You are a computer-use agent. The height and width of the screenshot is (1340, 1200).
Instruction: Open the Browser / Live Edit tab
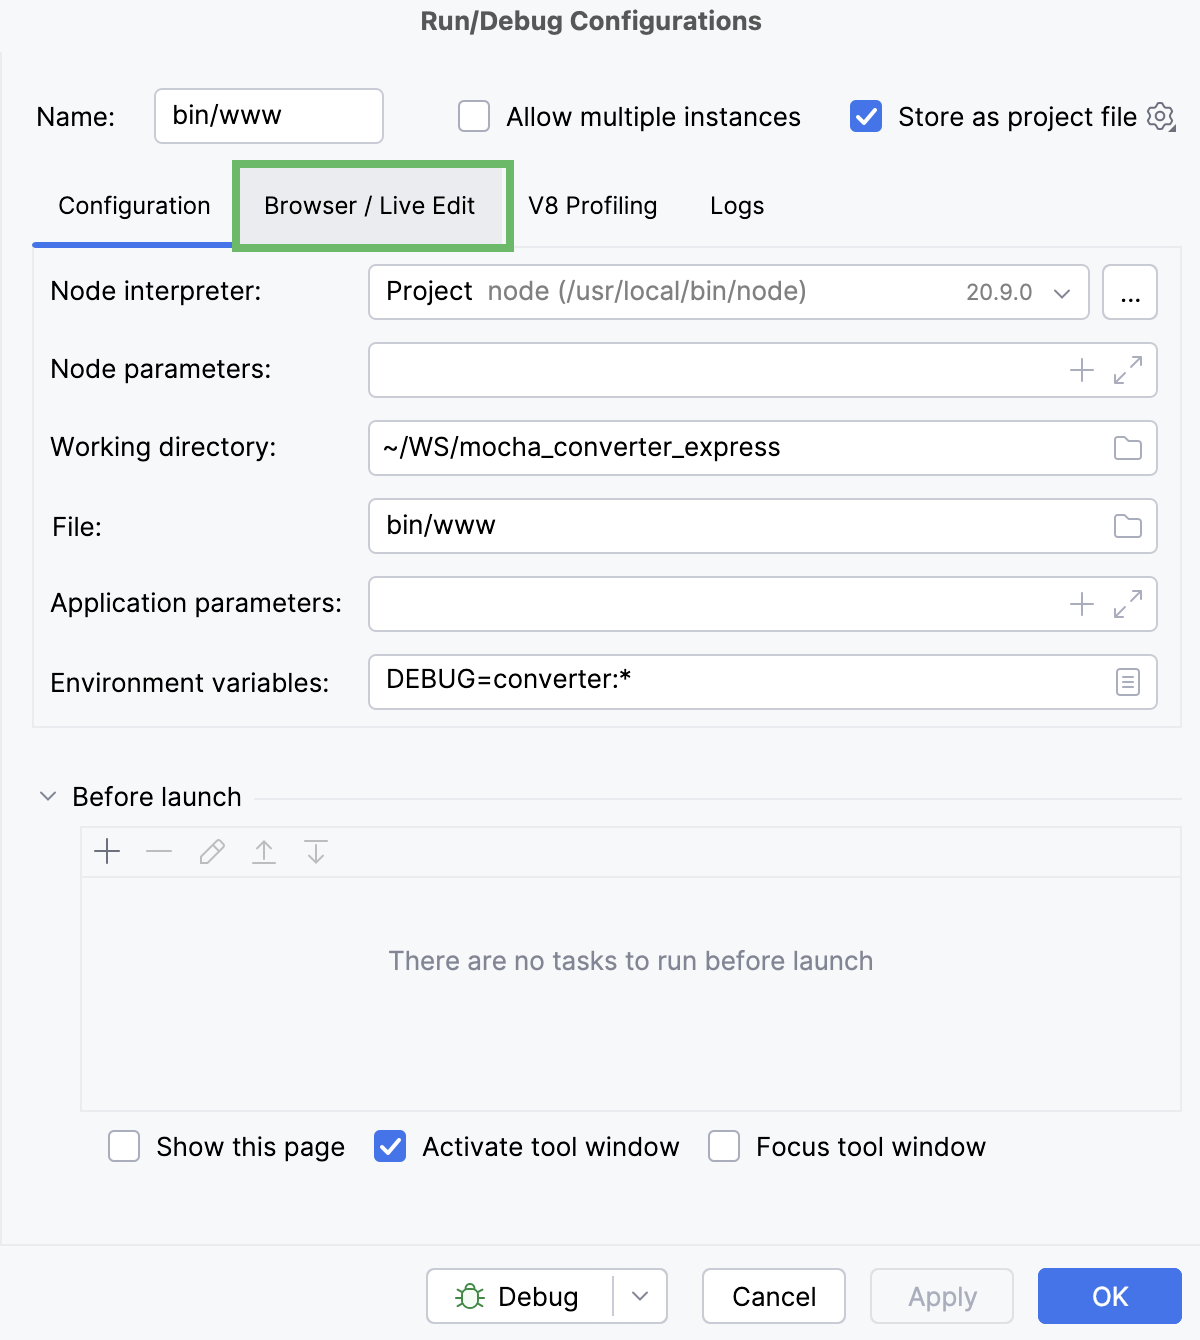369,206
